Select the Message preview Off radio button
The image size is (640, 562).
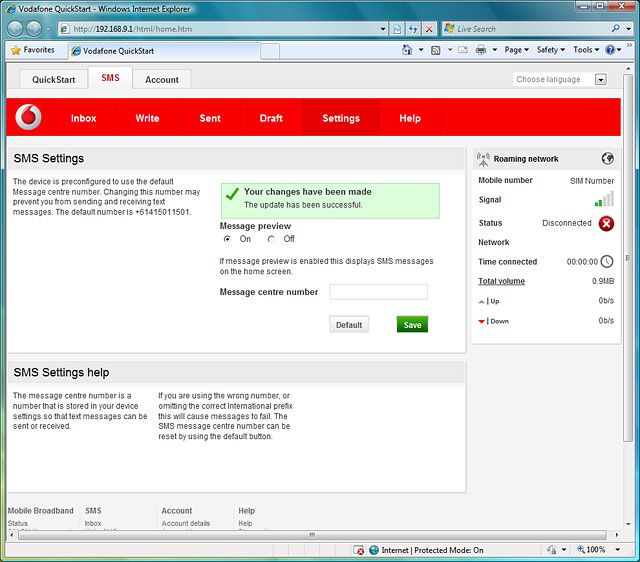click(x=271, y=239)
